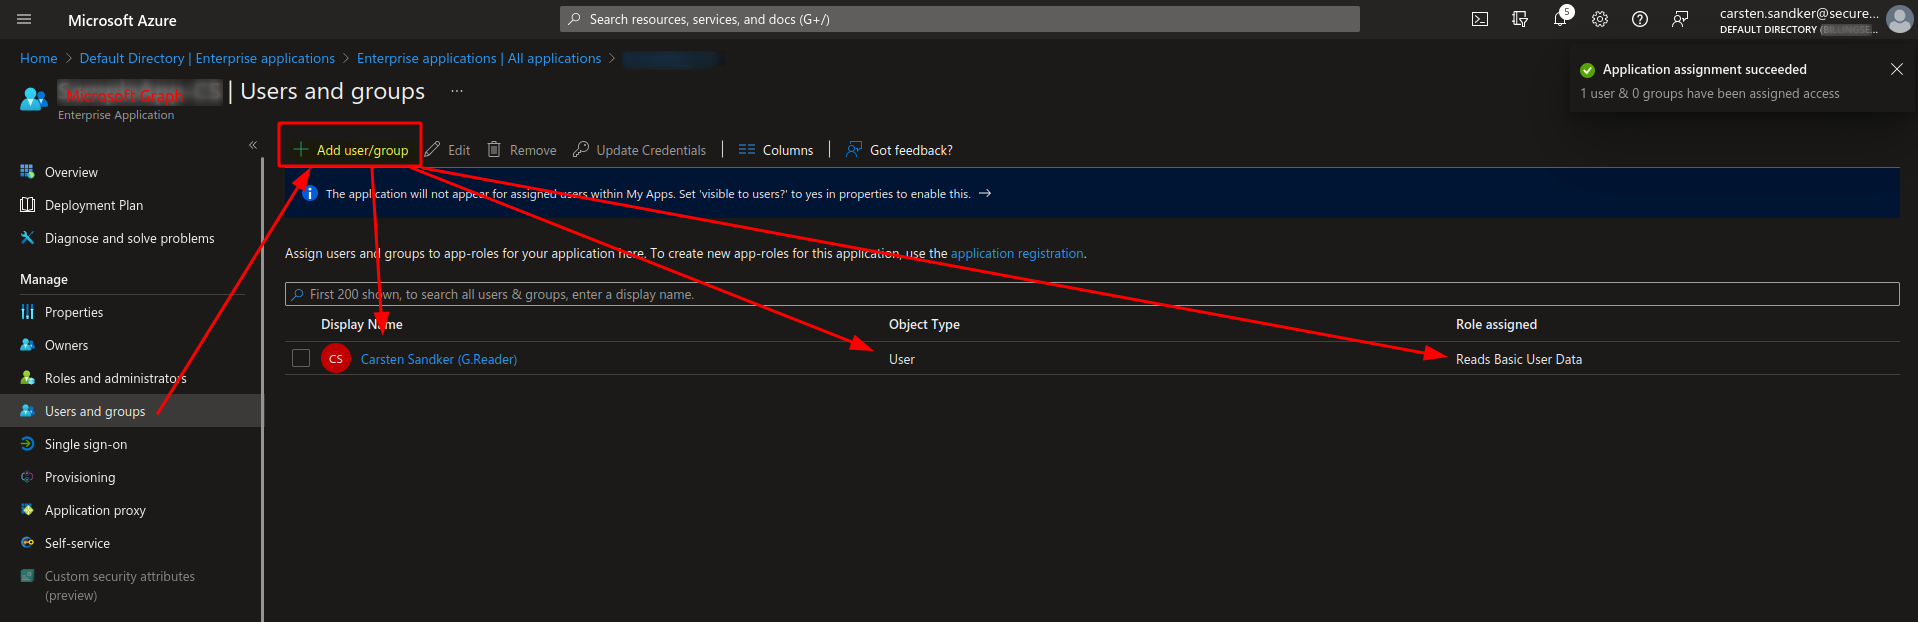Click the CS avatar in user row
This screenshot has height=622, width=1918.
point(336,358)
